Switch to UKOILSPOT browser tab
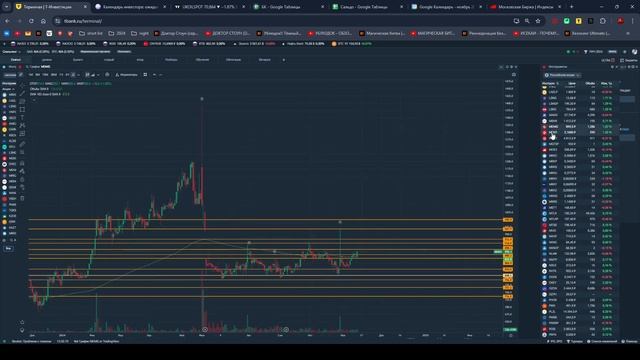The image size is (640, 360). (210, 7)
